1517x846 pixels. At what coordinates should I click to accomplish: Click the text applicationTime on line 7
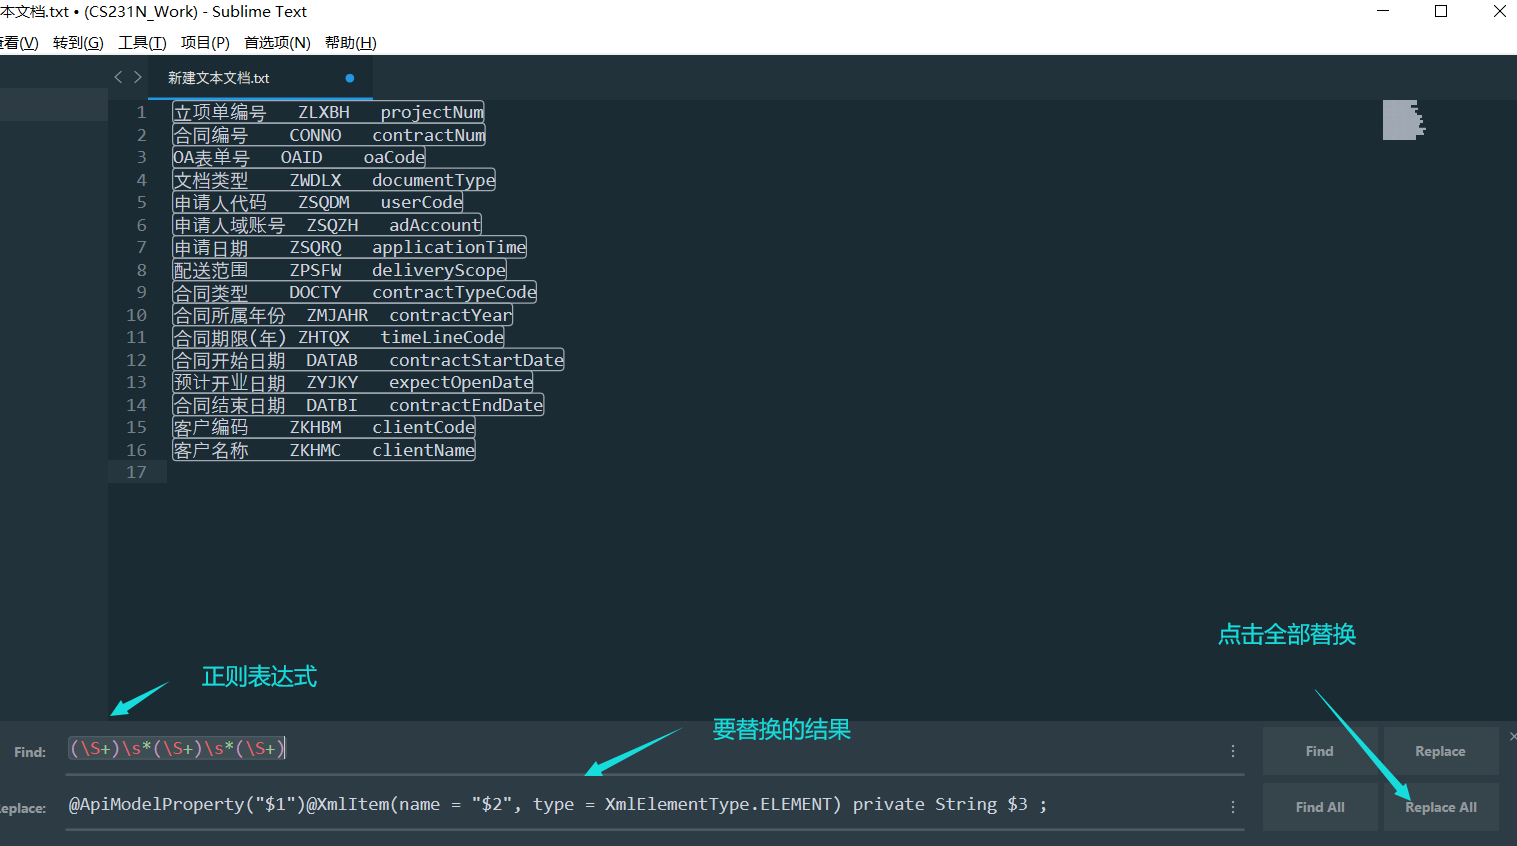point(449,247)
